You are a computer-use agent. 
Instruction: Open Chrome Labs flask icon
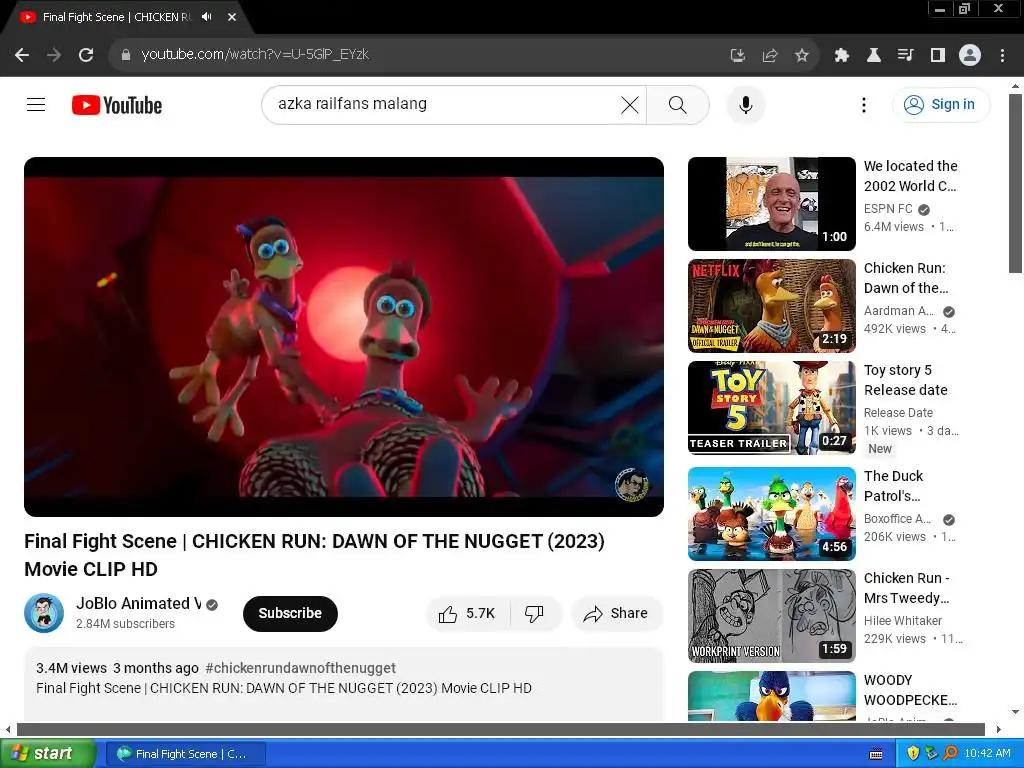(874, 55)
